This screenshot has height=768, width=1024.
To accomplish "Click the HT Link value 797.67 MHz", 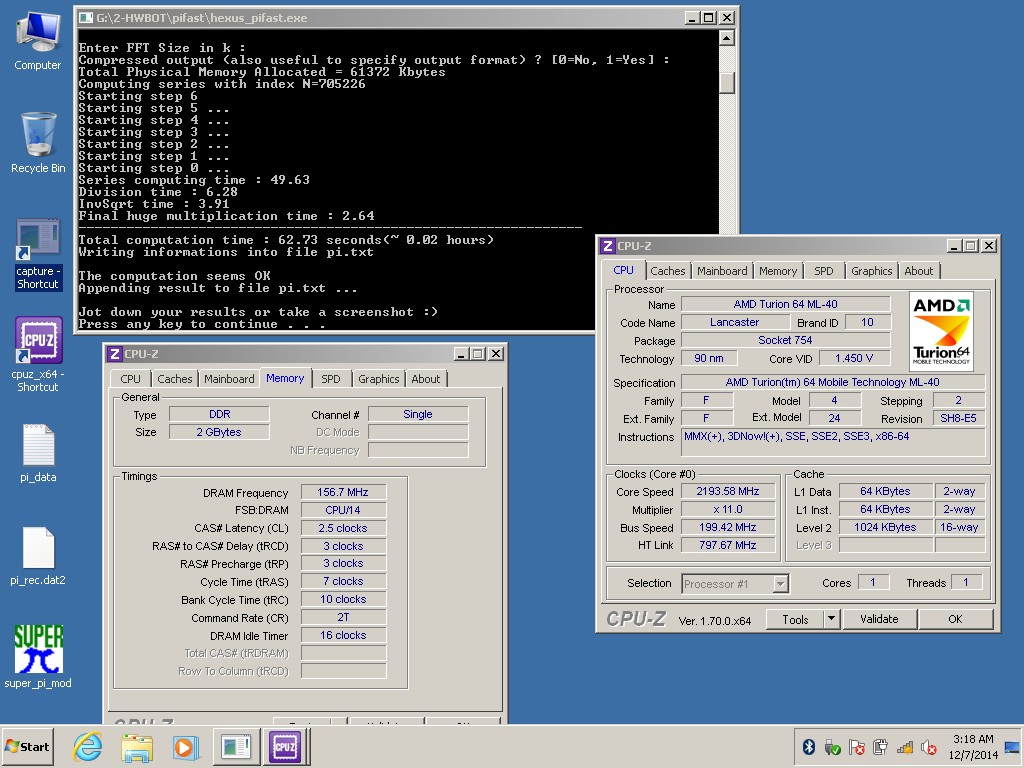I will pyautogui.click(x=728, y=545).
